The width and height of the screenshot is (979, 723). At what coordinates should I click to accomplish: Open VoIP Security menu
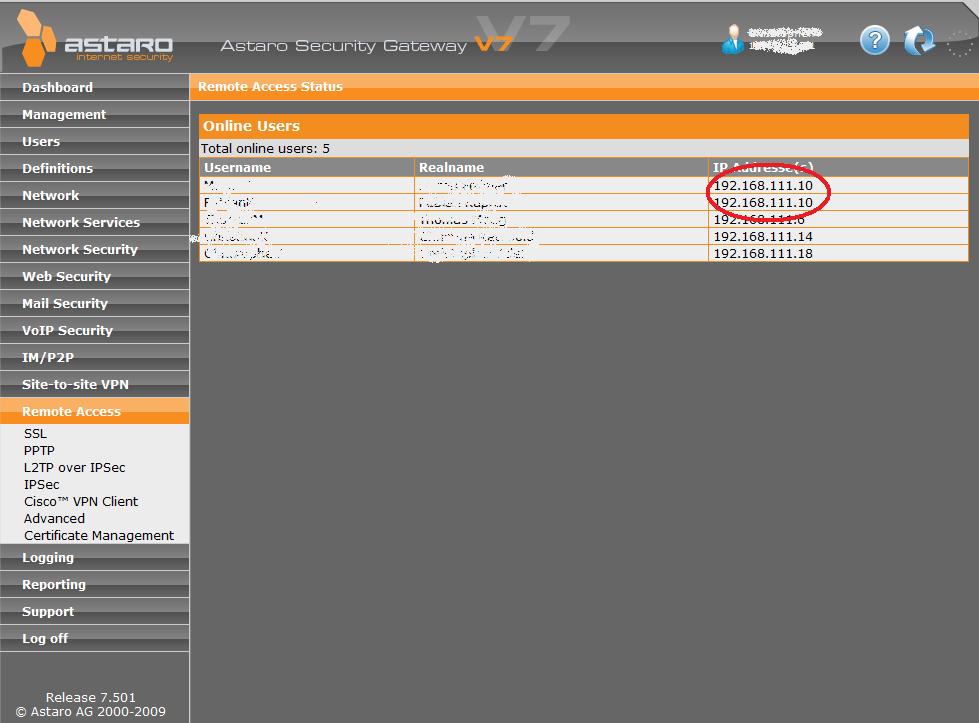[x=94, y=330]
